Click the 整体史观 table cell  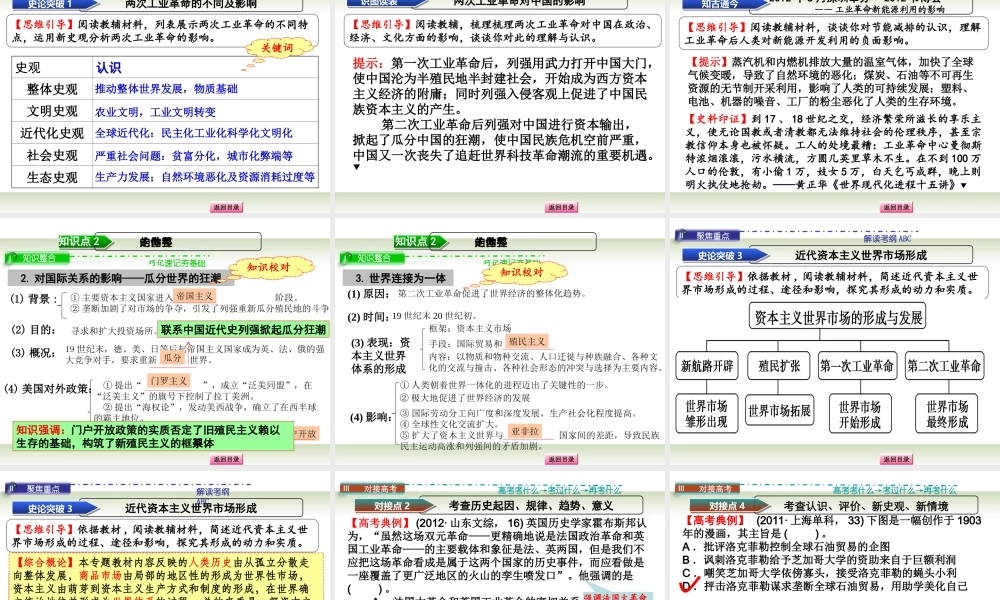tap(52, 89)
